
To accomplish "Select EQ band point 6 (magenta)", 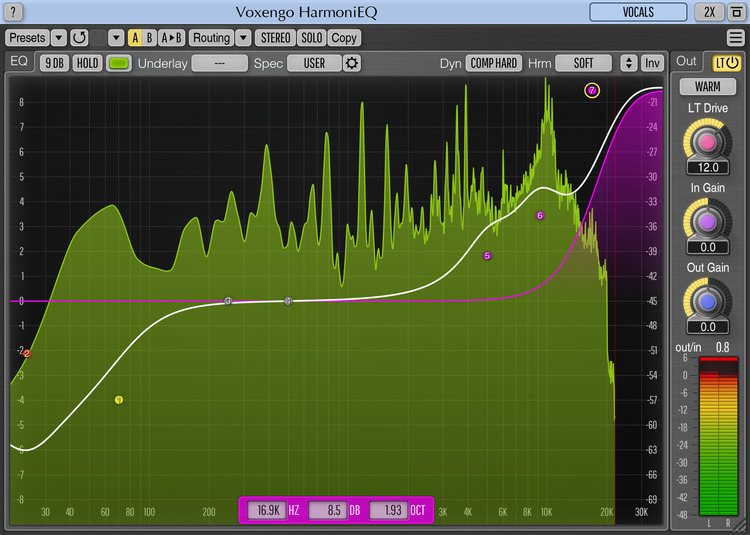I will 540,216.
